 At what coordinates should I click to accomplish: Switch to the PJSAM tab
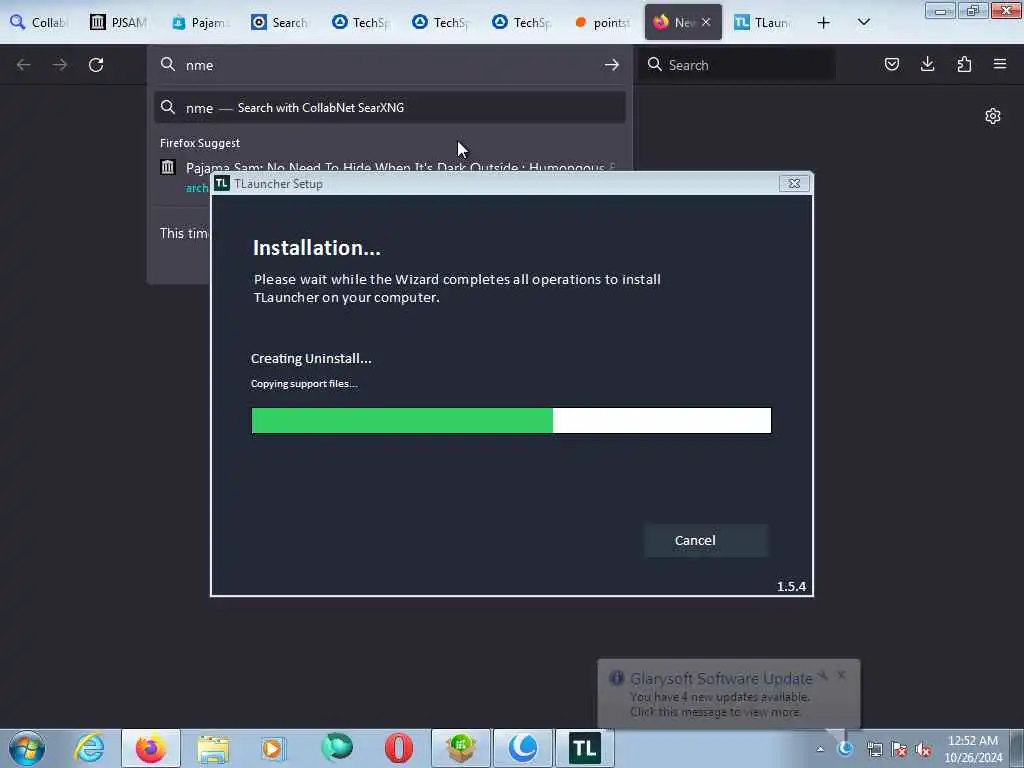[x=118, y=22]
